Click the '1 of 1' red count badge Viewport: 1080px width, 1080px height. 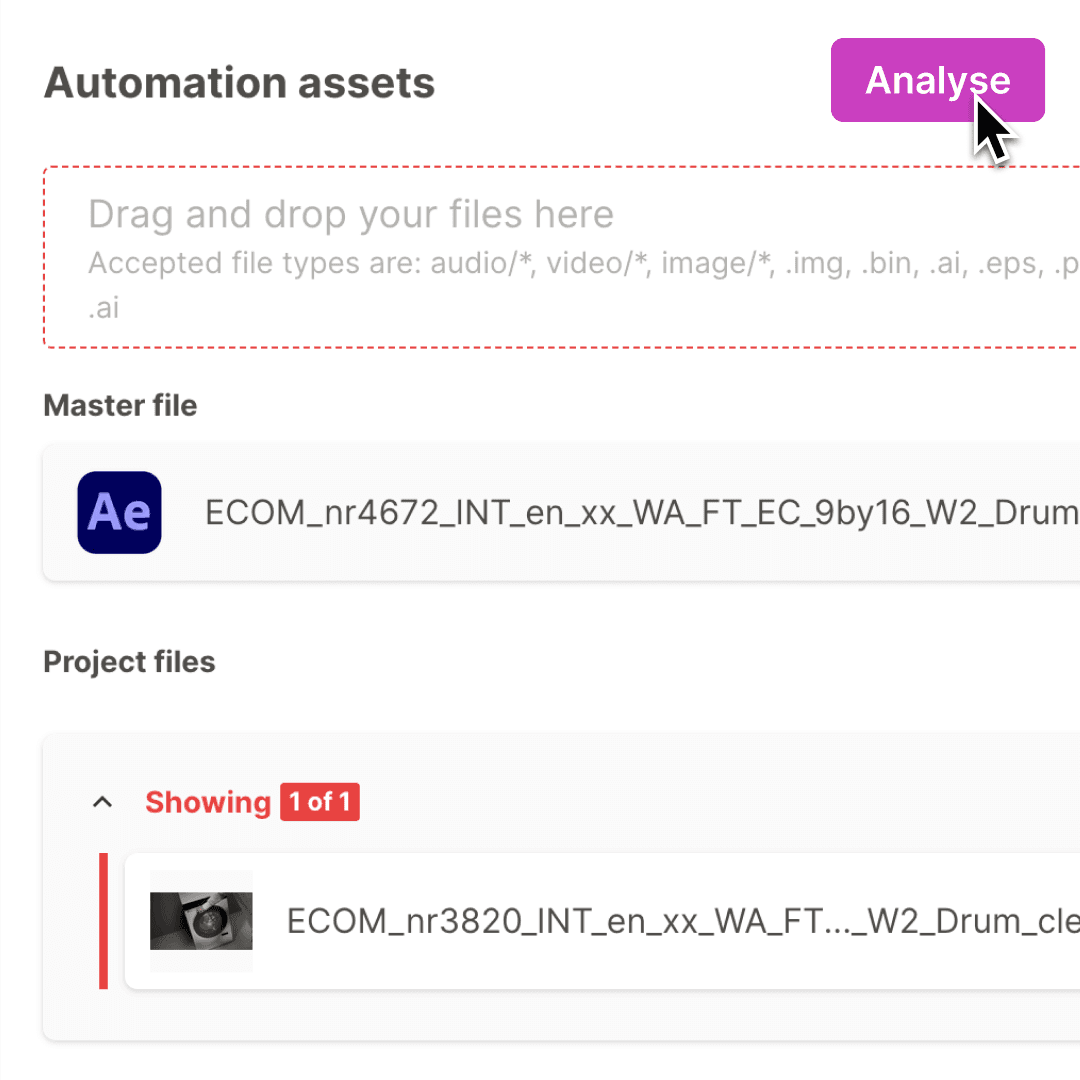320,801
